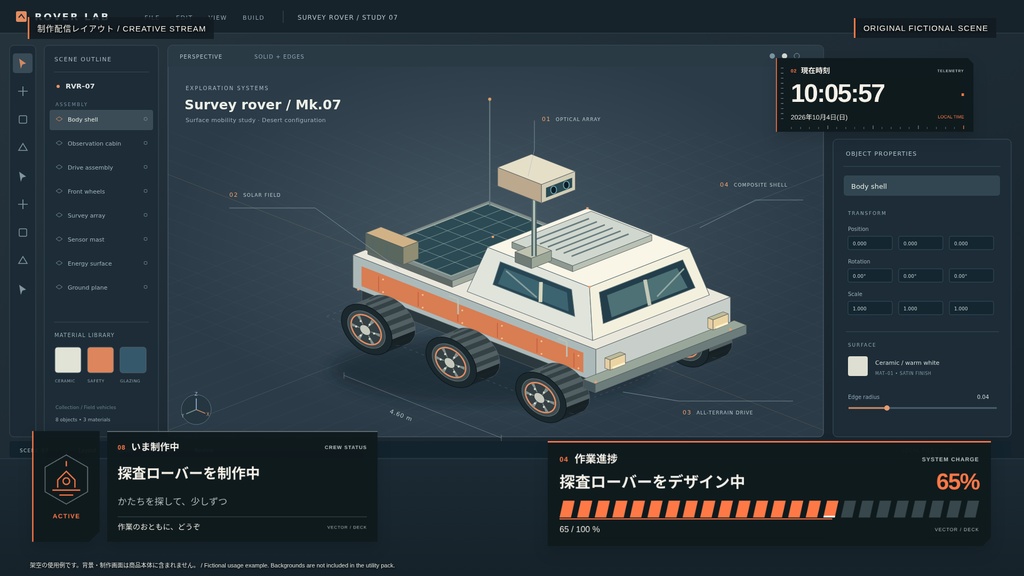Screen dimensions: 1024x576
Task: Click the hexagon ACTIVE status icon
Action: click(66, 480)
